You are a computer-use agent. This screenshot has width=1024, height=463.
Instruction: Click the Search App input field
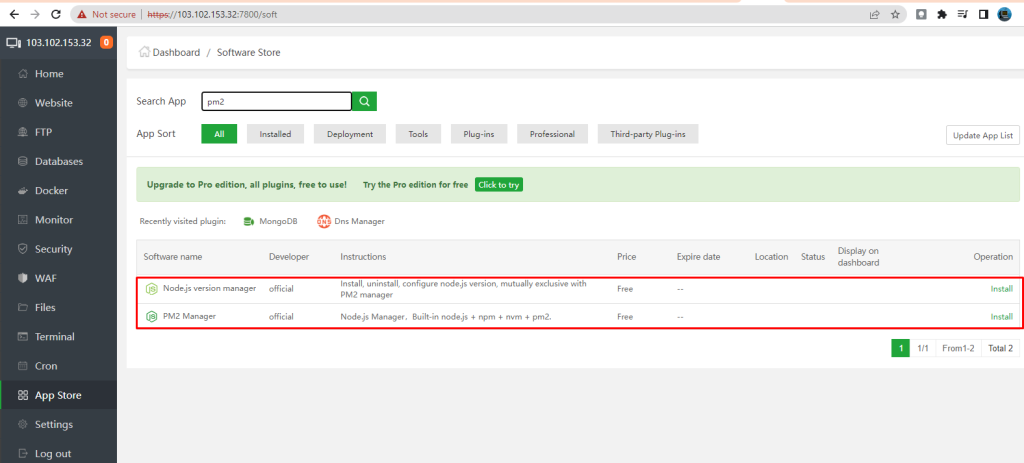[x=277, y=101]
